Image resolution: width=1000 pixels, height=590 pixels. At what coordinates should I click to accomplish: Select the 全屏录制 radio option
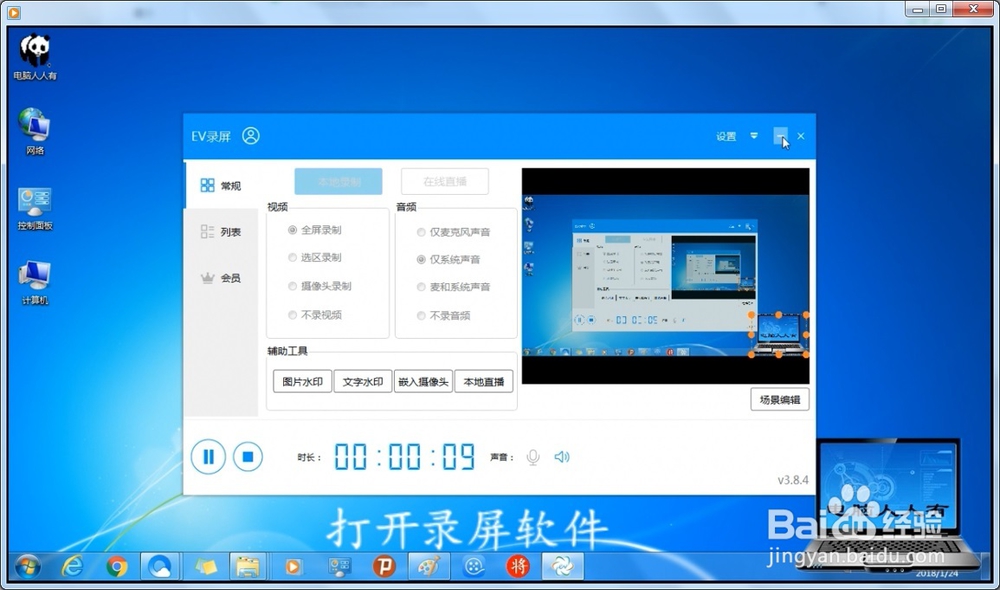(x=314, y=230)
